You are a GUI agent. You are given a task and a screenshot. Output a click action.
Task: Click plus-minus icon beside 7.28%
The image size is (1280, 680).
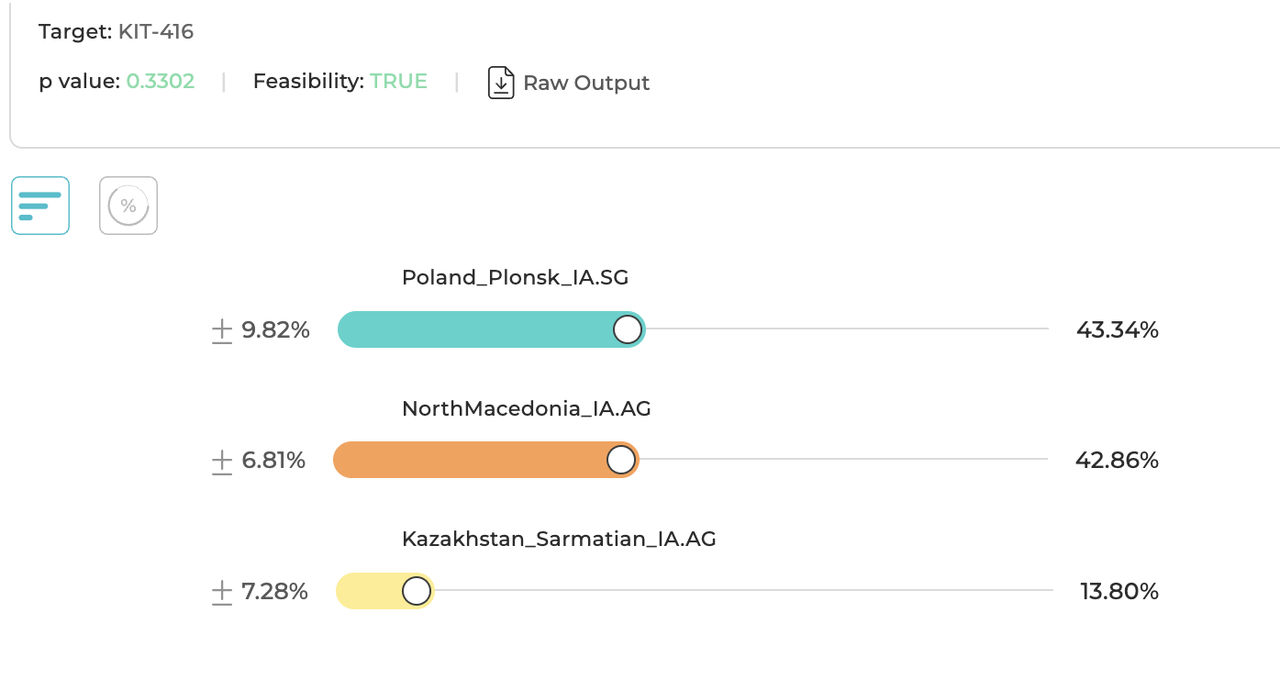click(x=222, y=592)
